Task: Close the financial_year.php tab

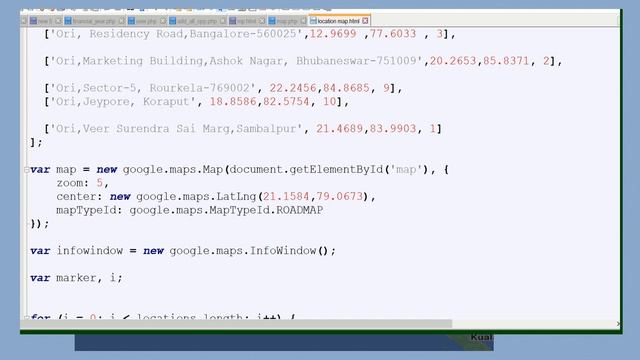Action: [x=122, y=21]
